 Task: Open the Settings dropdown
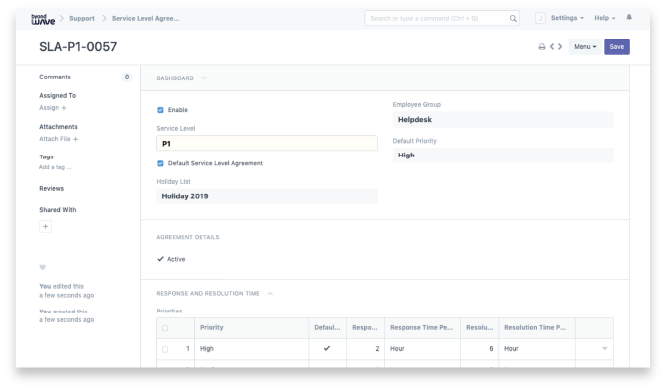(x=567, y=18)
